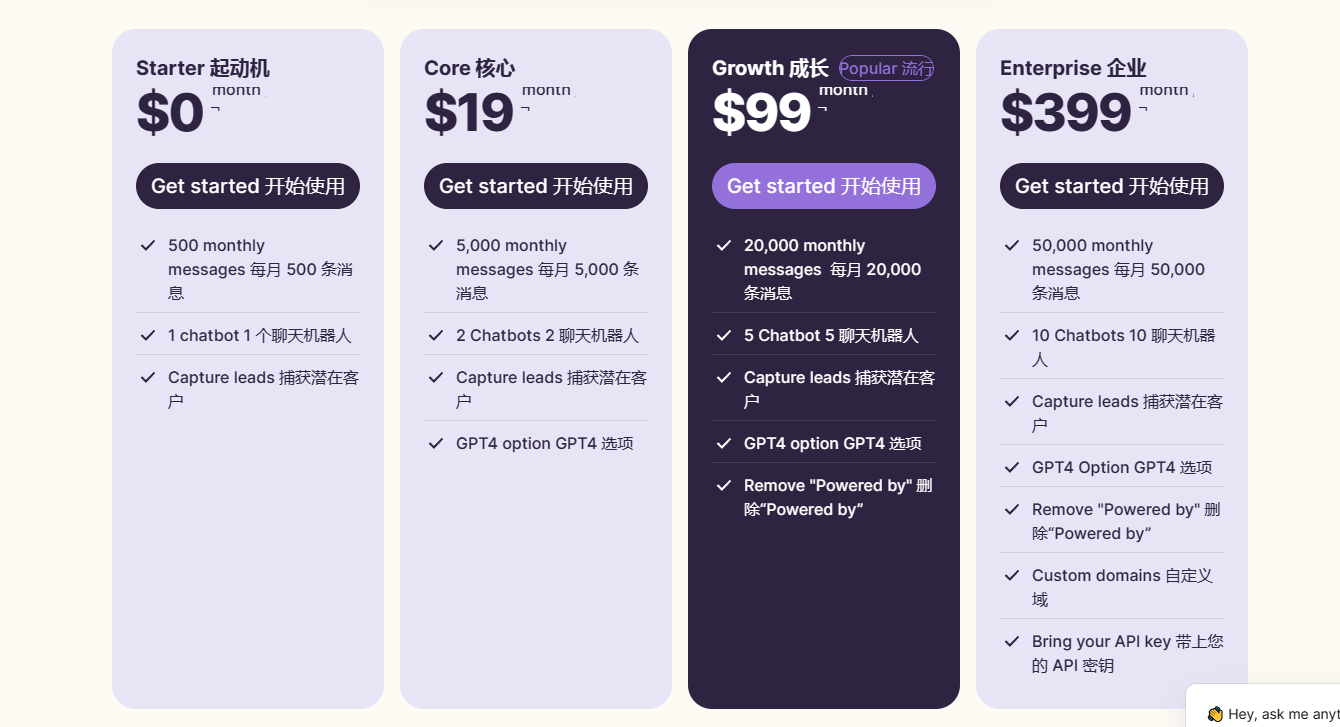Click checkmark next to Growth Remove Powered by
The width and height of the screenshot is (1340, 727).
[724, 485]
